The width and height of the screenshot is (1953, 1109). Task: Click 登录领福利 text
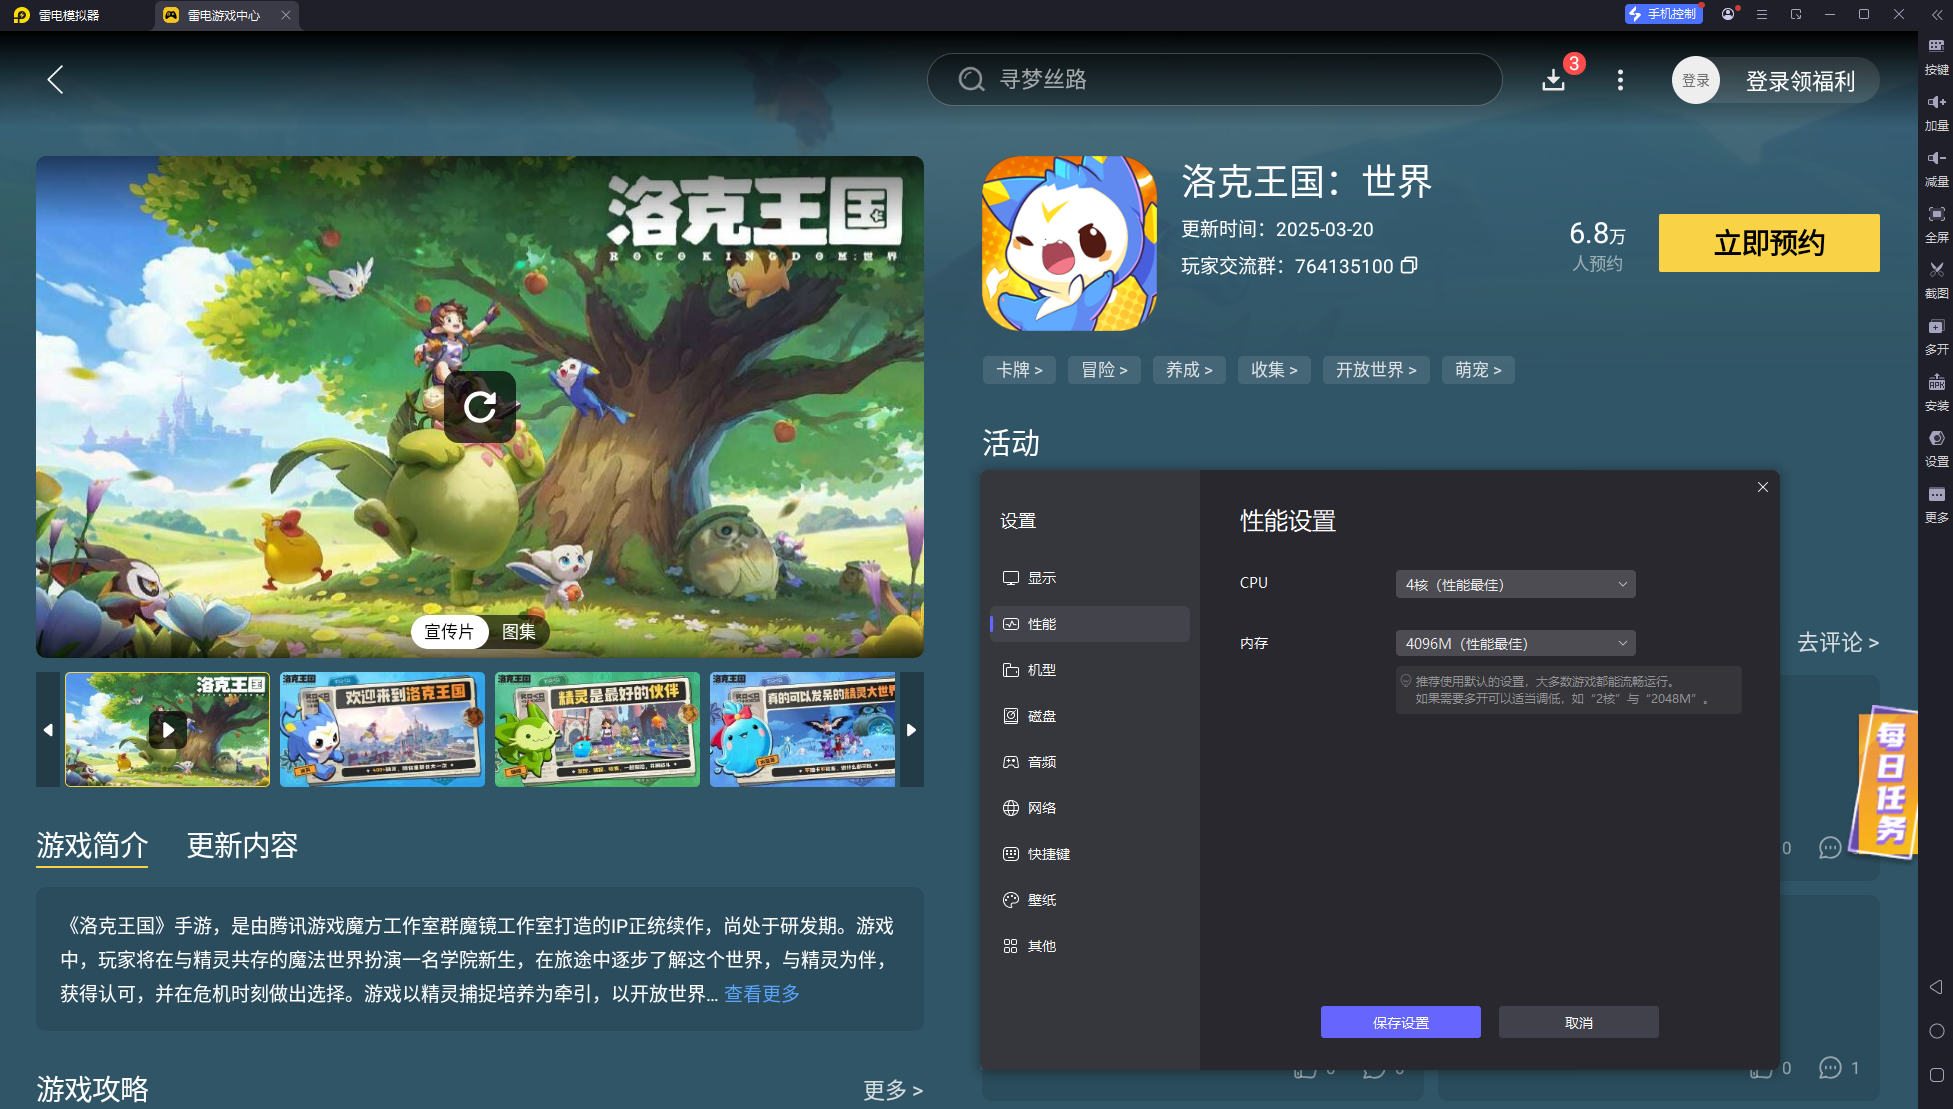click(x=1800, y=81)
